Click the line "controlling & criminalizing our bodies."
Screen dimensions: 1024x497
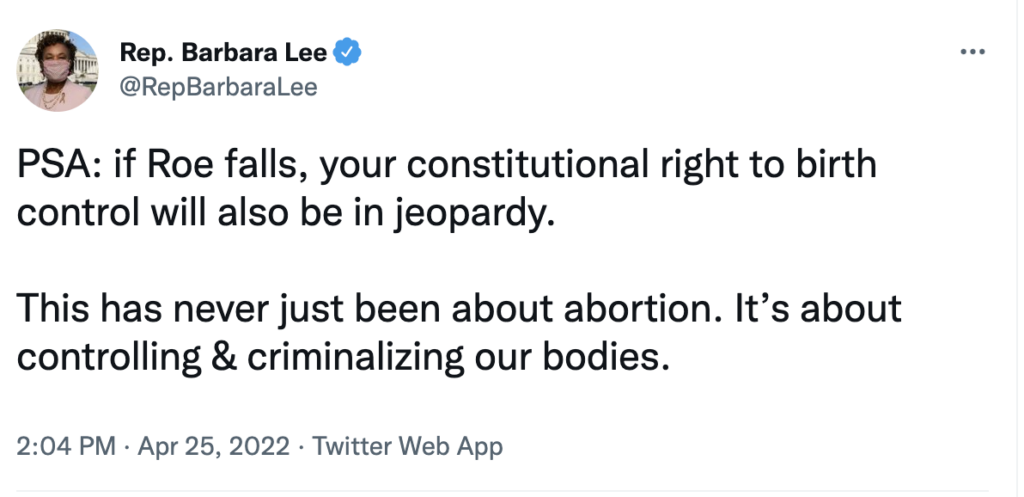click(342, 355)
